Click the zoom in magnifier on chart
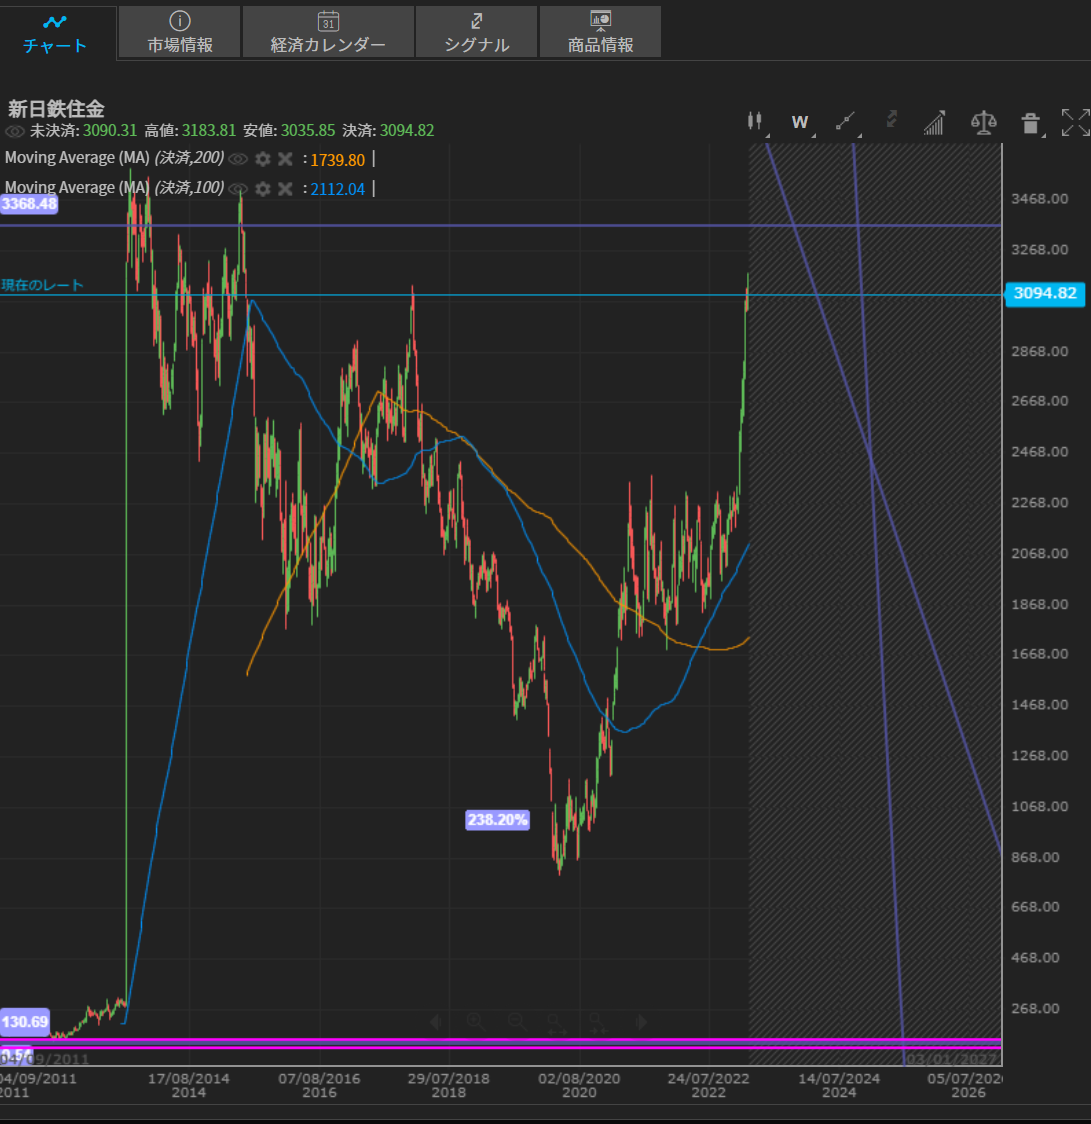1091x1124 pixels. pos(475,1021)
